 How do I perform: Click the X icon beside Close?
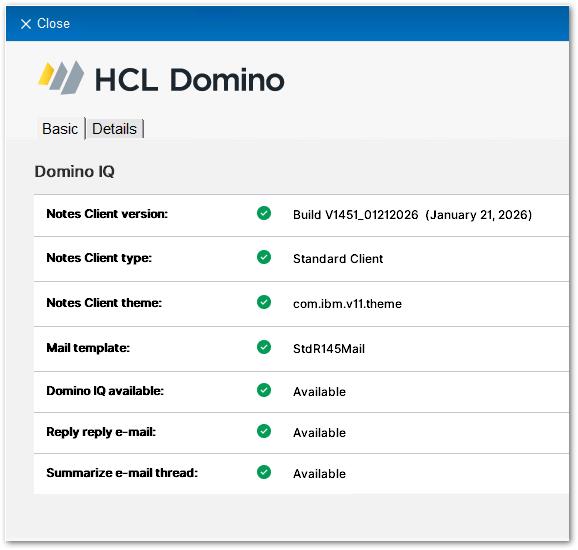pyautogui.click(x=26, y=24)
